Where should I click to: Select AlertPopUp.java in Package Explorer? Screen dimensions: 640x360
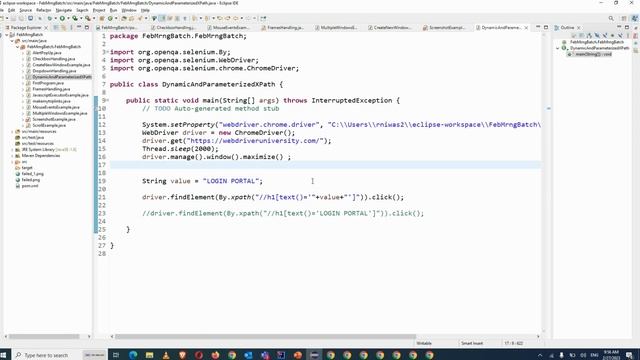click(x=47, y=53)
